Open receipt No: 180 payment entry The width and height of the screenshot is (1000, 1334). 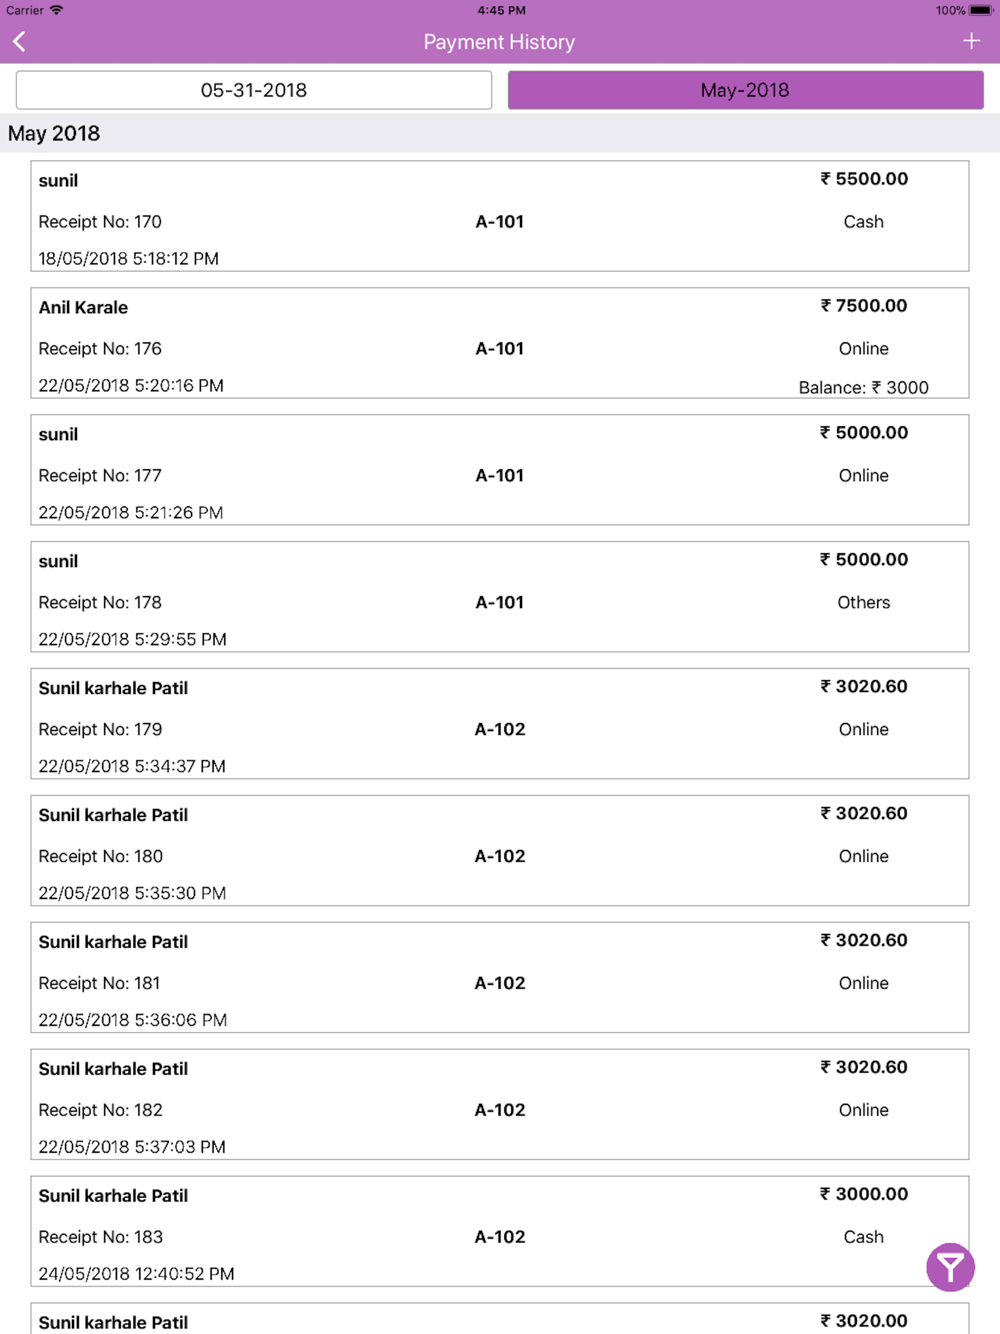[x=500, y=851]
